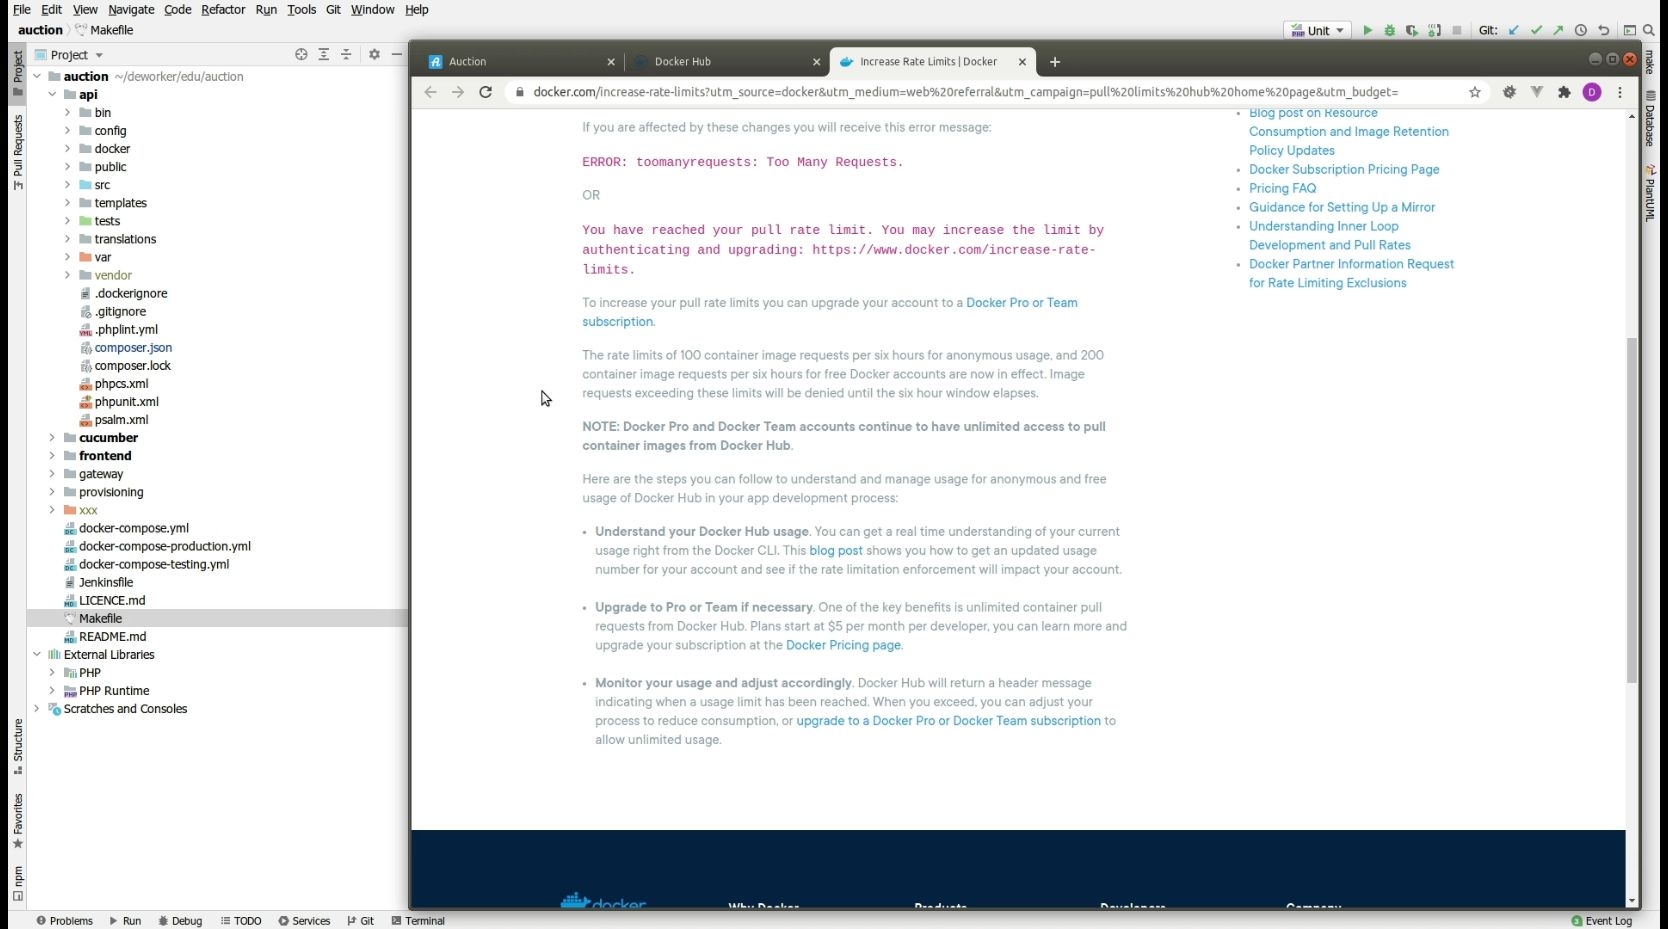The height and width of the screenshot is (929, 1668).
Task: Switch to the Docker Hub browser tab
Action: 727,62
